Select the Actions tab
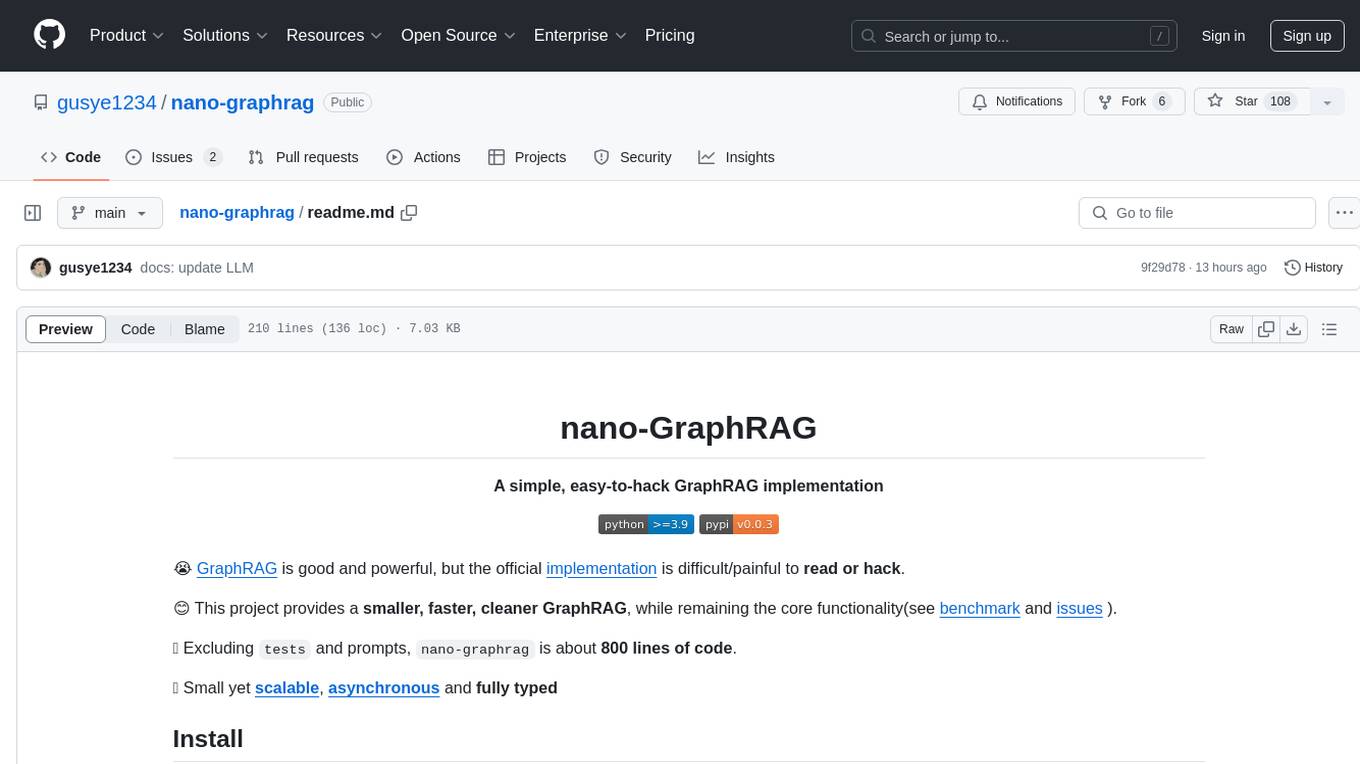This screenshot has height=764, width=1360. pos(423,157)
